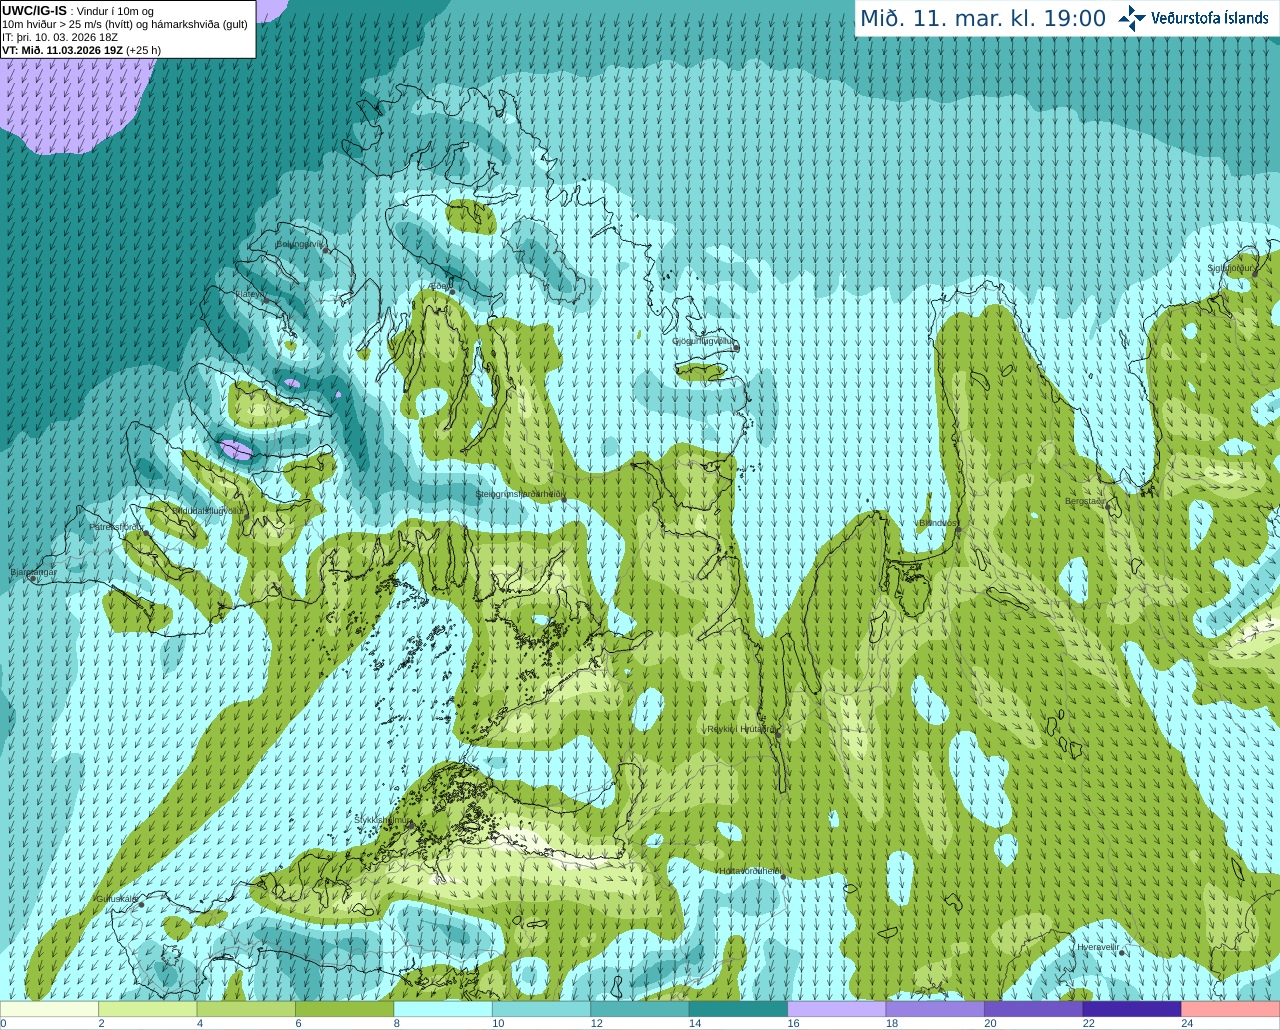
Task: Click the 6–8 m/s olive legend swatch
Action: tap(345, 1009)
